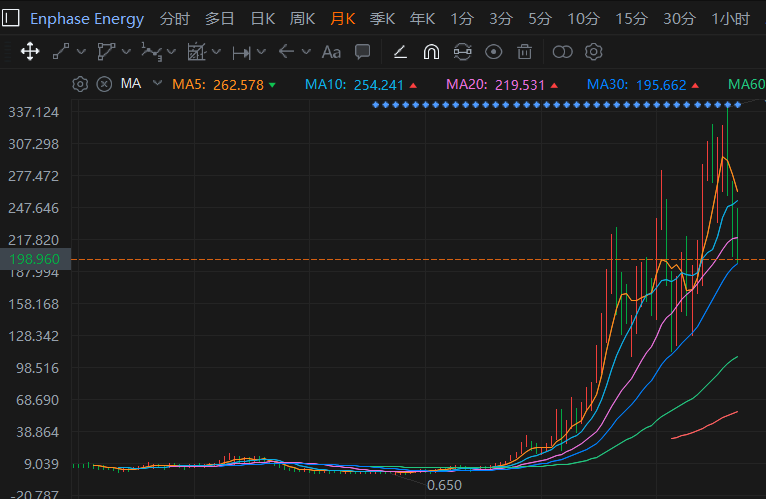Remove the MA indicator with X button
This screenshot has width=766, height=499.
coord(103,84)
